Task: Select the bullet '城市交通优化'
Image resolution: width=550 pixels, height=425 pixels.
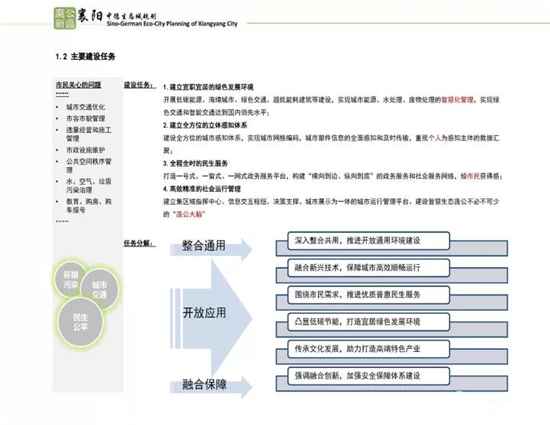Action: pos(85,107)
